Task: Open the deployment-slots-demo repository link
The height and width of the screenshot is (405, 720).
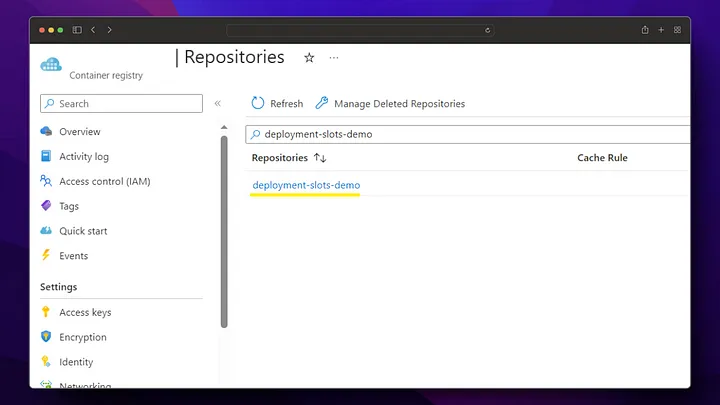Action: pos(306,185)
